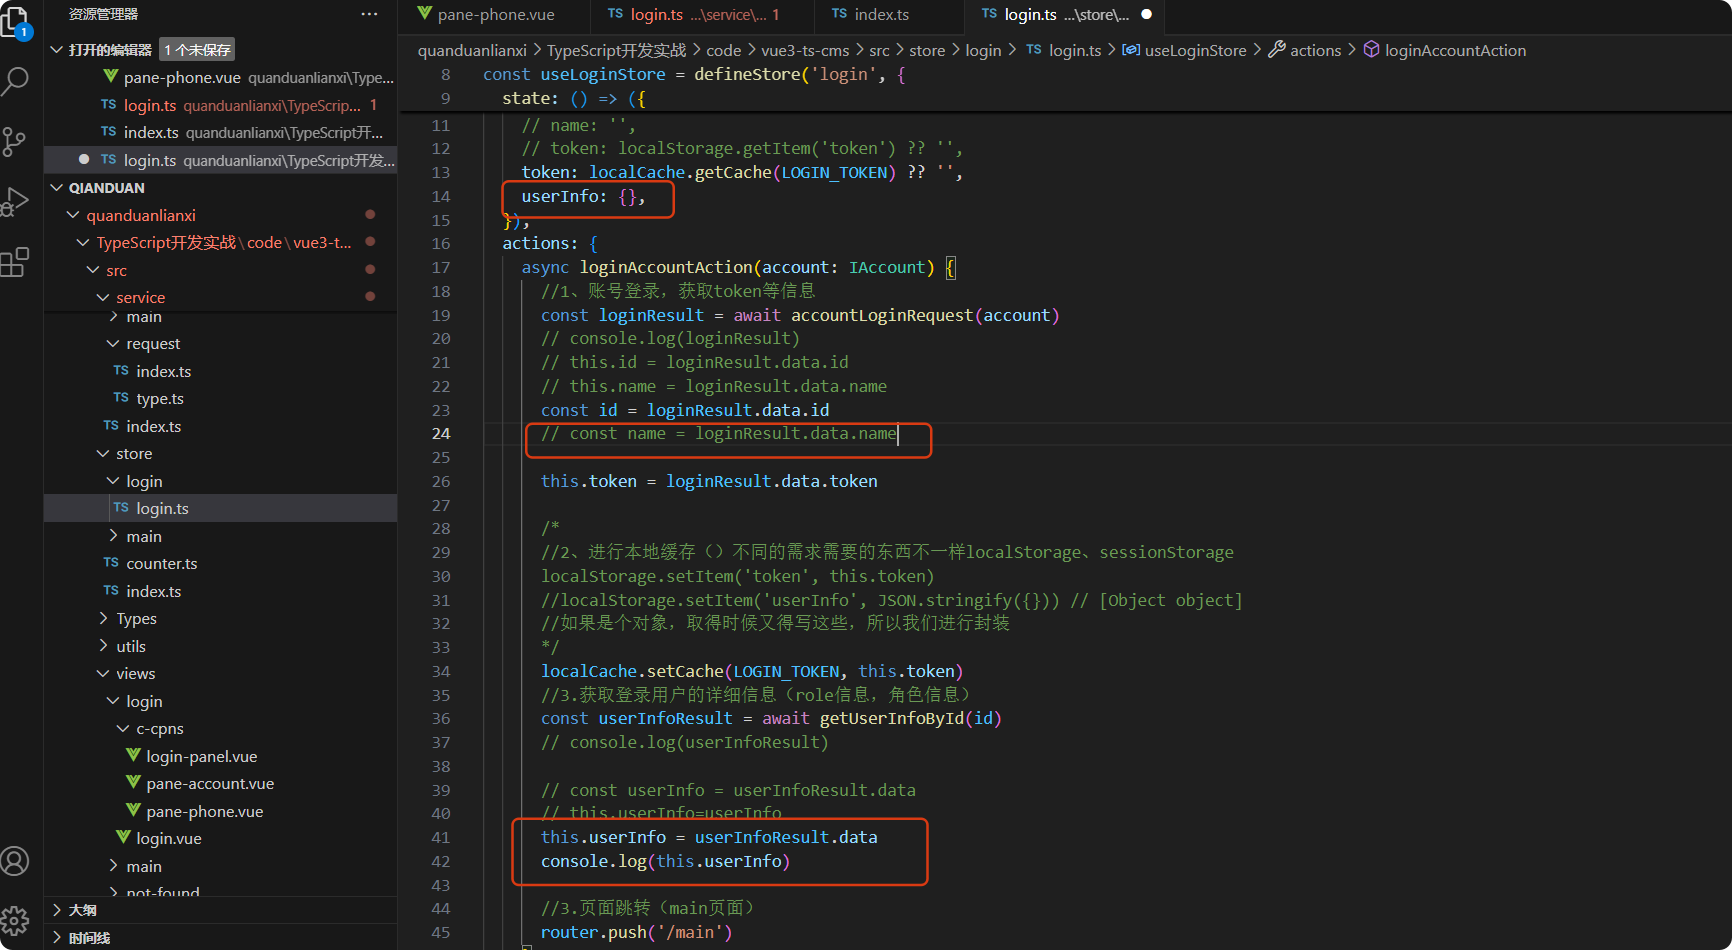Switch to the login.ts service tab
This screenshot has height=950, width=1732.
[x=703, y=14]
